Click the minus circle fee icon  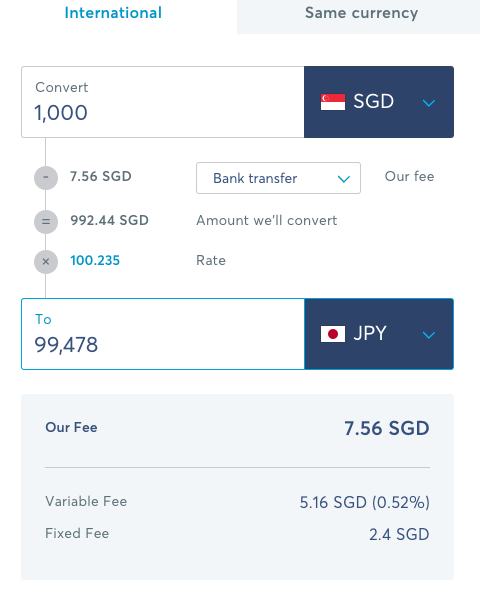coord(46,178)
